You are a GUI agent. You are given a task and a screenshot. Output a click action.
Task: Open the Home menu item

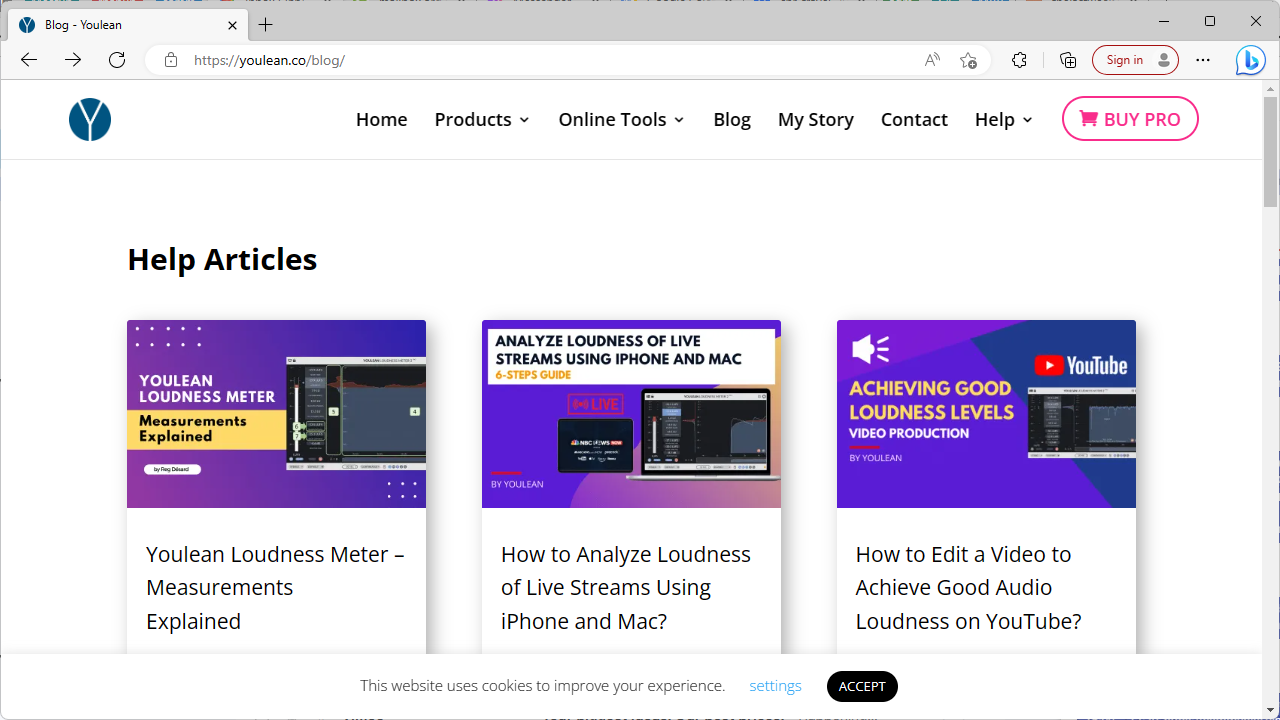(381, 120)
